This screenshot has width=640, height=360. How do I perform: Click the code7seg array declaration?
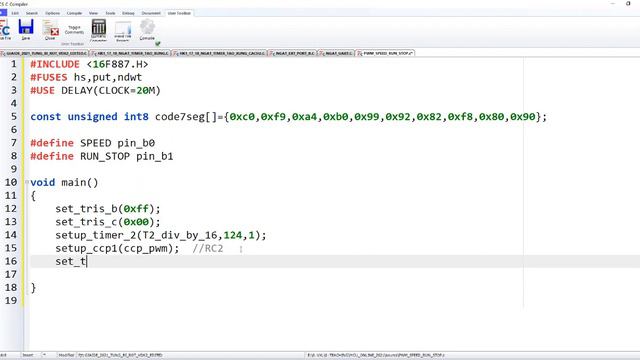click(288, 117)
